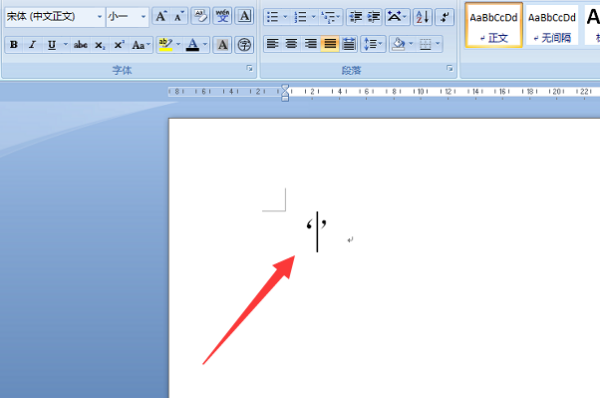Select the 正文 style
Screen dimensions: 600x398
[x=494, y=25]
